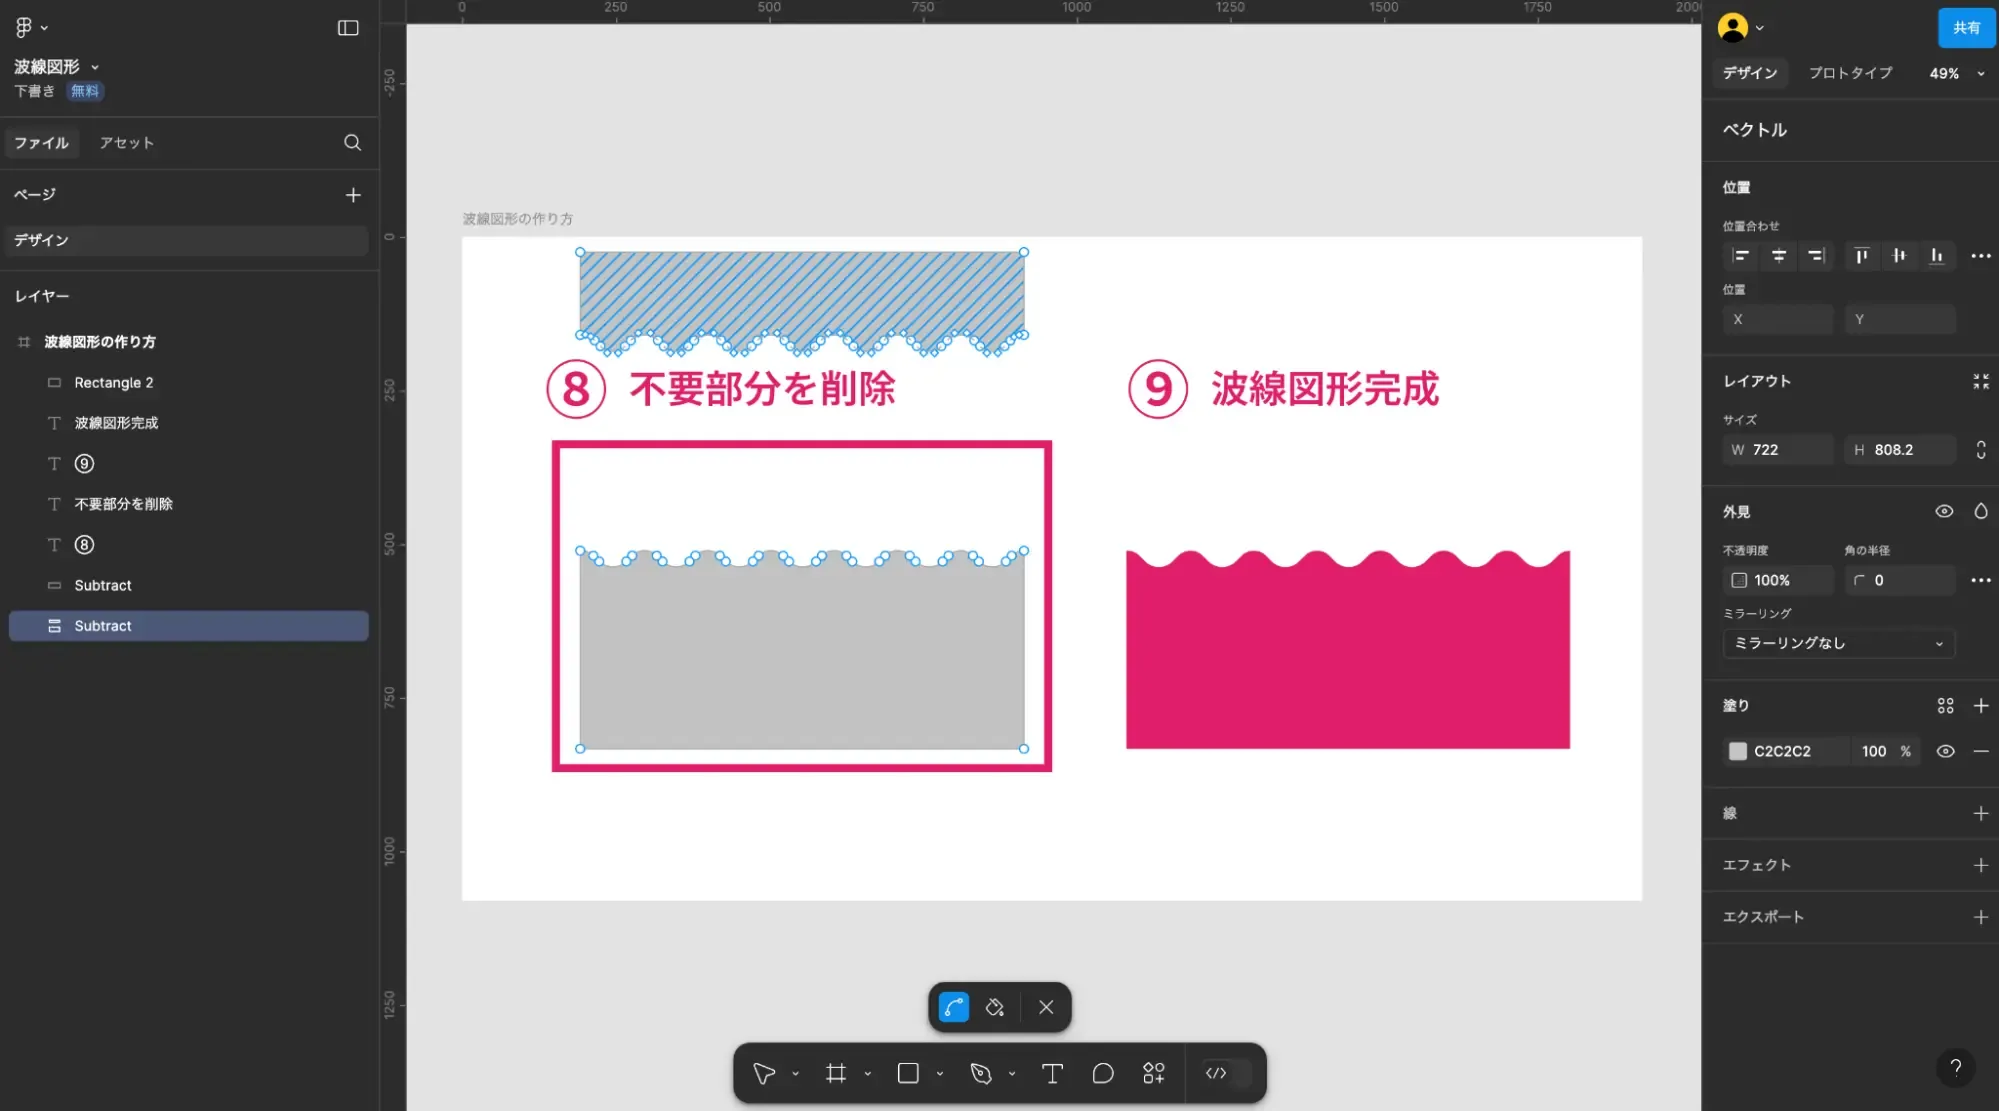Switch to the アセット tab
Viewport: 1999px width, 1111px height.
click(126, 143)
